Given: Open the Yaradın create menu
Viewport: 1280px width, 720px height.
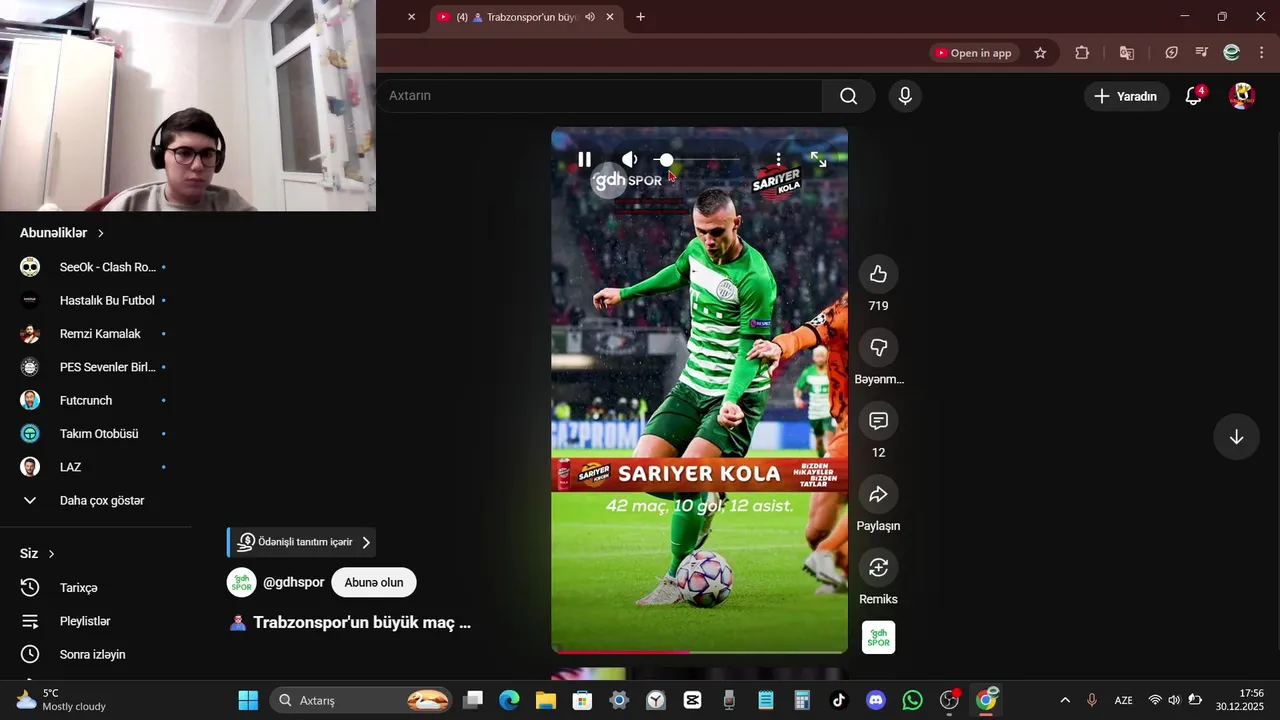Looking at the screenshot, I should (x=1126, y=96).
